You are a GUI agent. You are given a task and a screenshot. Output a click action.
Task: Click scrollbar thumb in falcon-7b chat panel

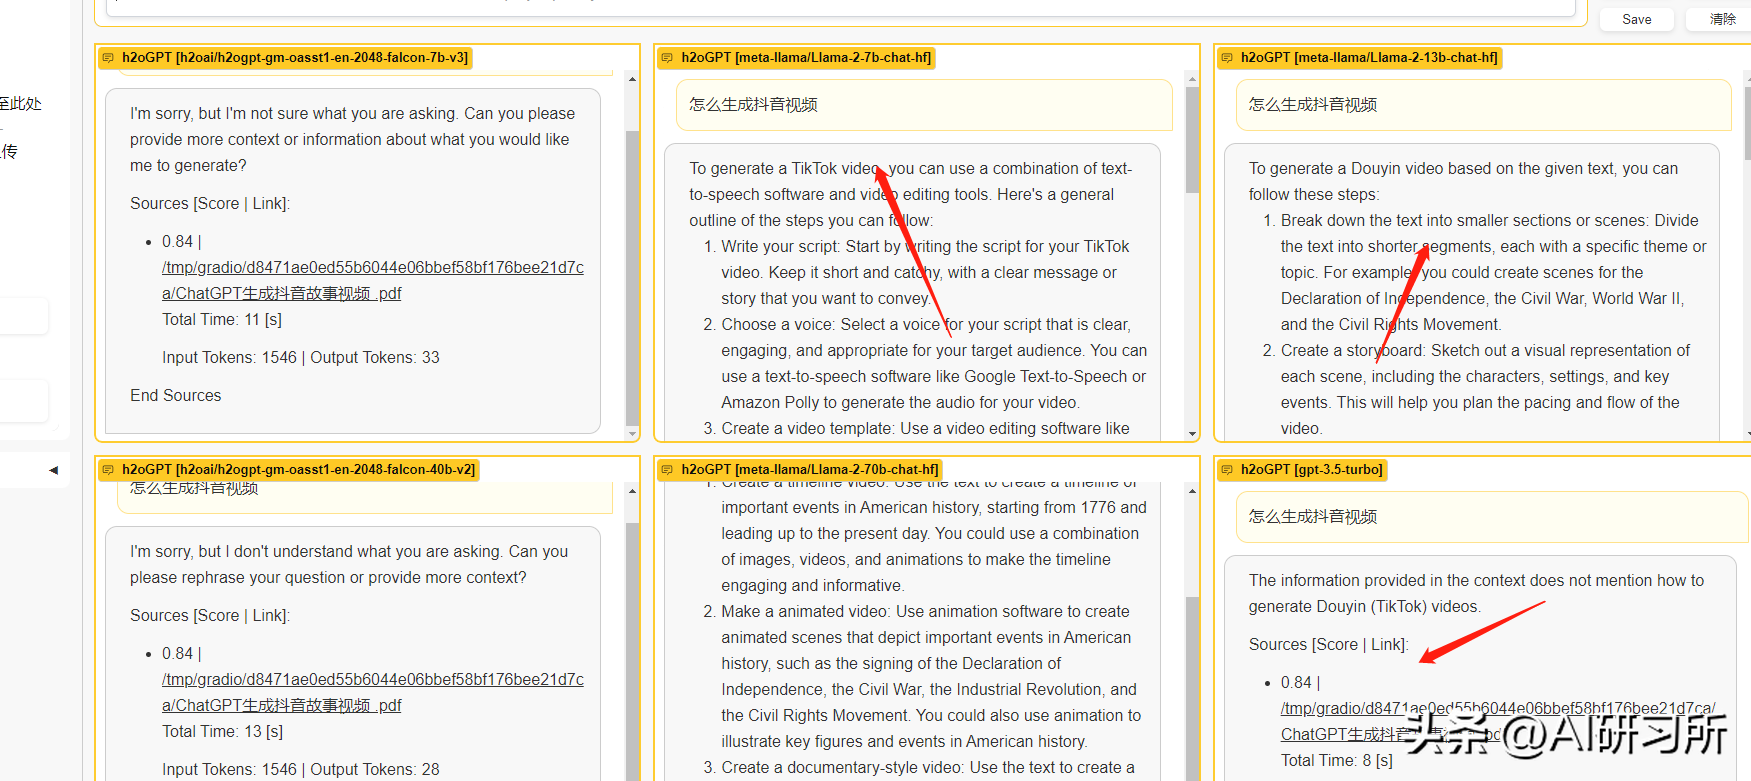[x=632, y=278]
